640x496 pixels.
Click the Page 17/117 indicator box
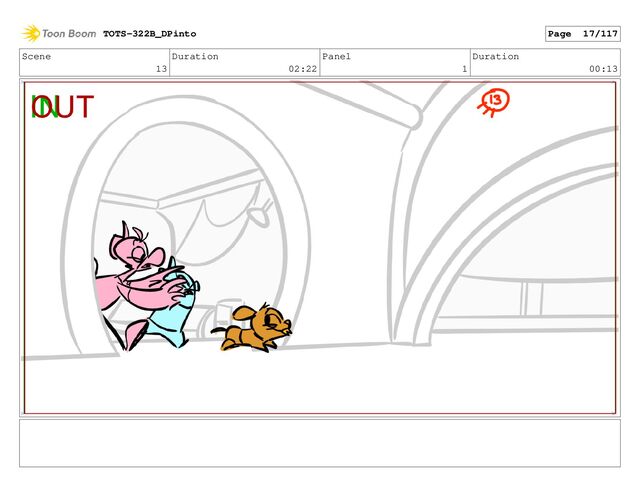click(x=582, y=34)
